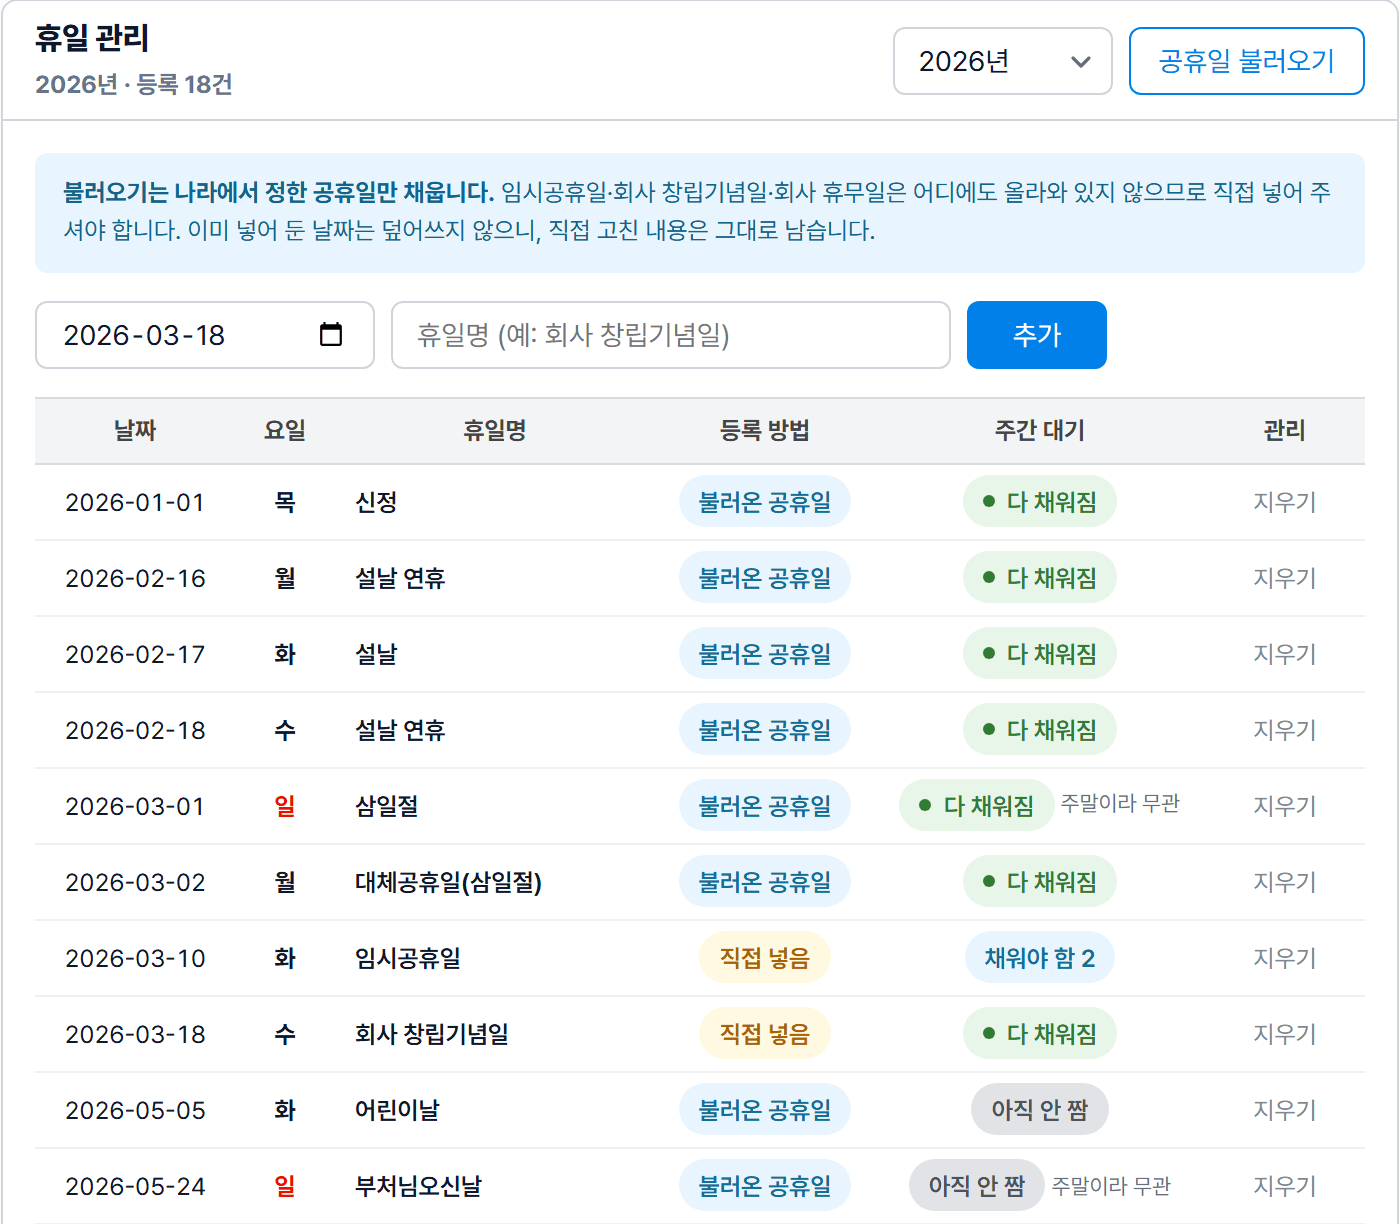
Task: Select the date cell 2026-03-10
Action: point(135,958)
